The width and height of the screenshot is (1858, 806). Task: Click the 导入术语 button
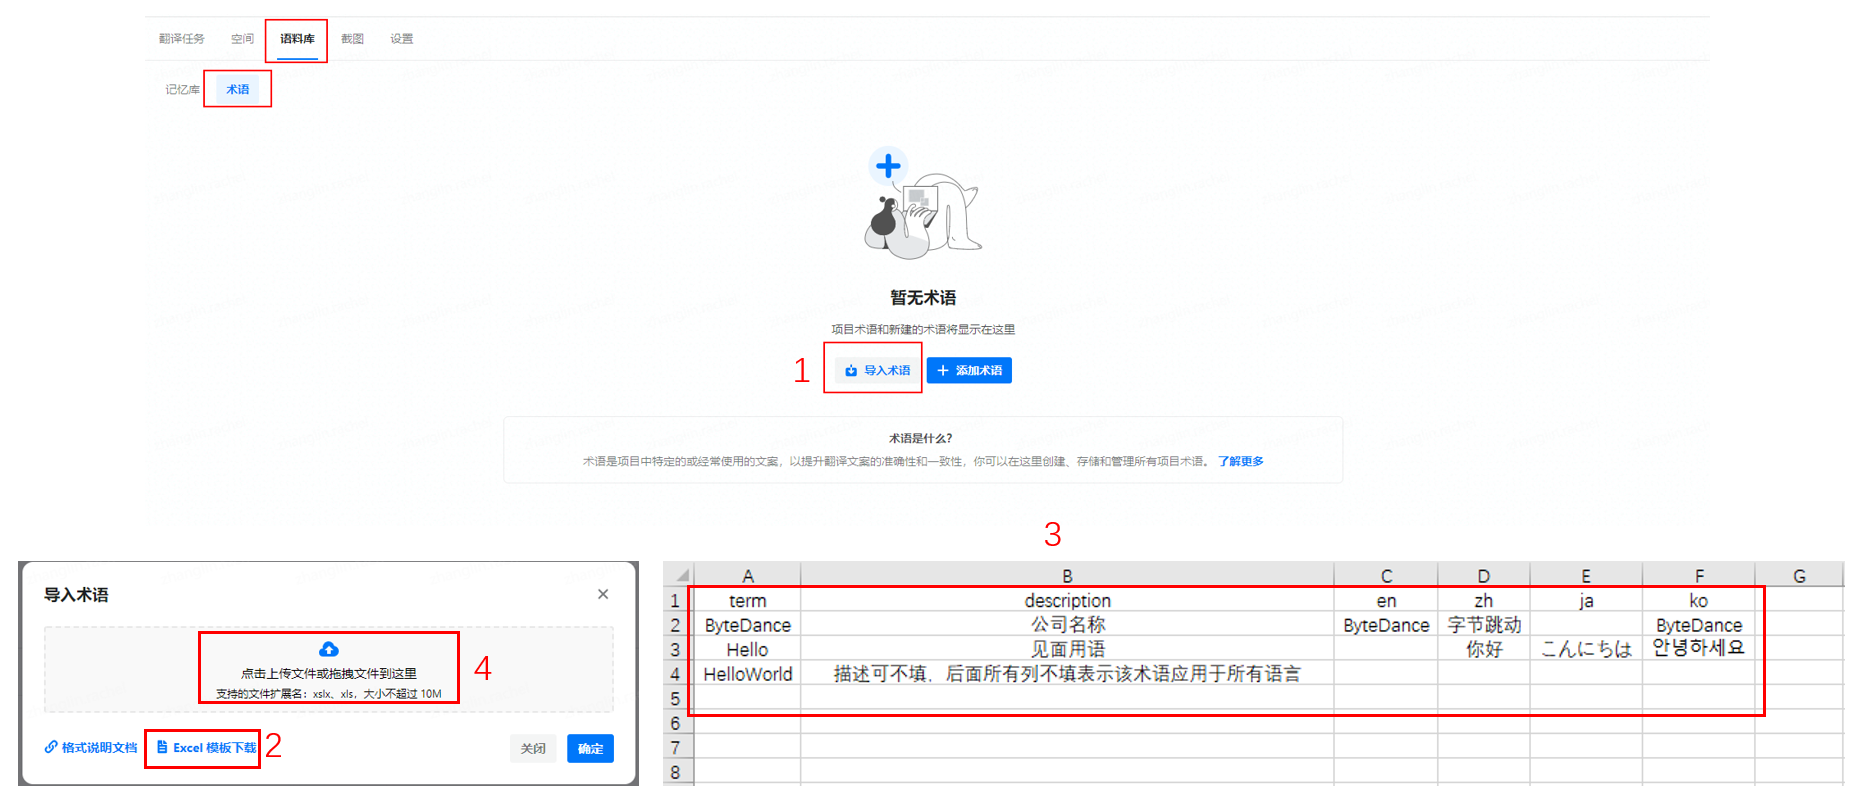[877, 370]
